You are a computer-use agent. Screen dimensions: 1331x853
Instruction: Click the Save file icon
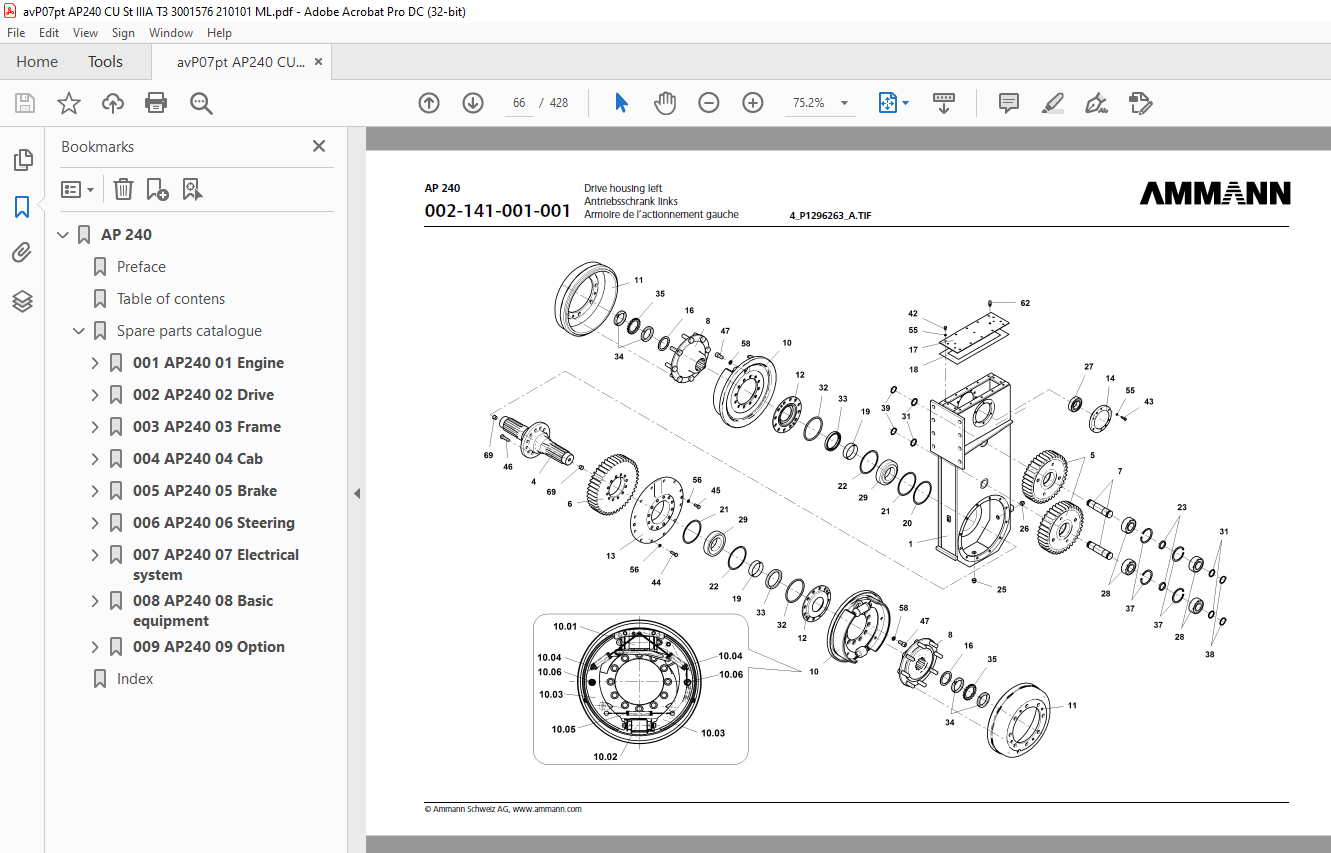[25, 103]
